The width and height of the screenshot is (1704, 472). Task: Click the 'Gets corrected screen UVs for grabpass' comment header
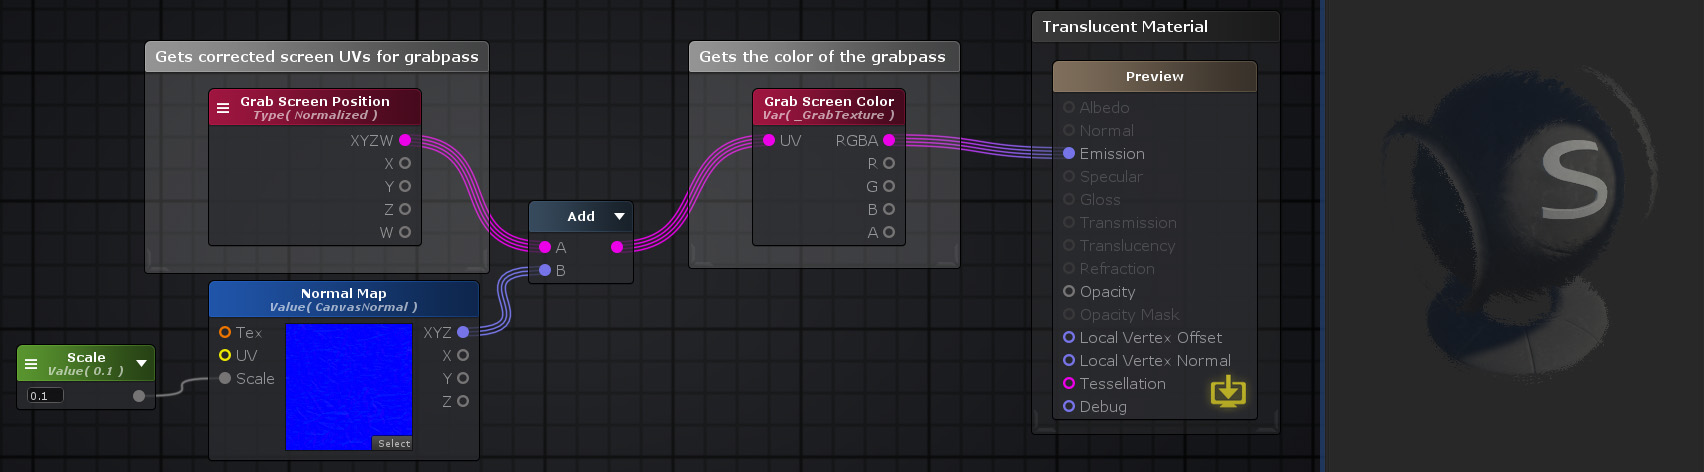click(317, 56)
